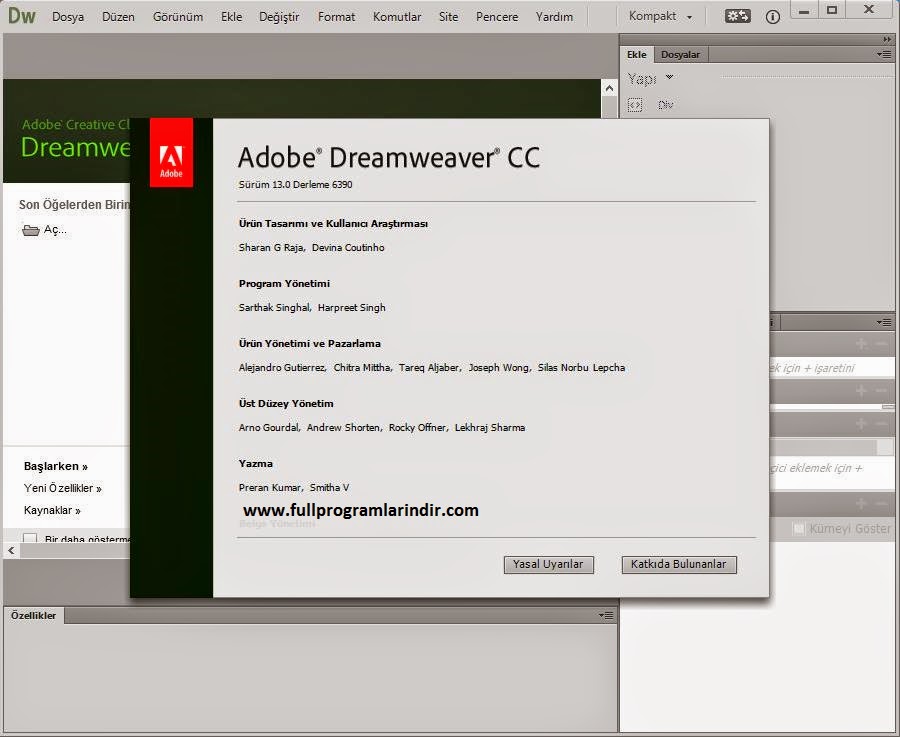Open the Komutlar menu
This screenshot has height=737, width=900.
pyautogui.click(x=397, y=17)
